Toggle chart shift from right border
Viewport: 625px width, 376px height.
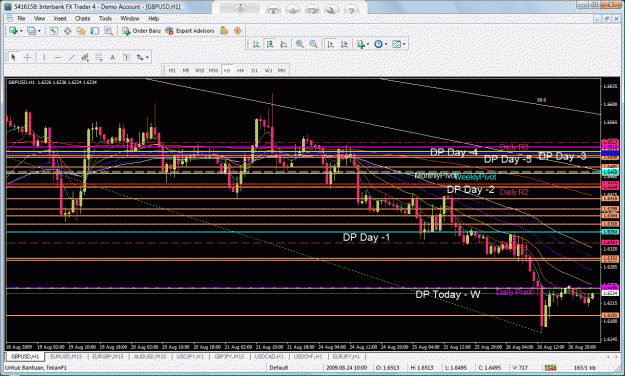click(x=344, y=44)
